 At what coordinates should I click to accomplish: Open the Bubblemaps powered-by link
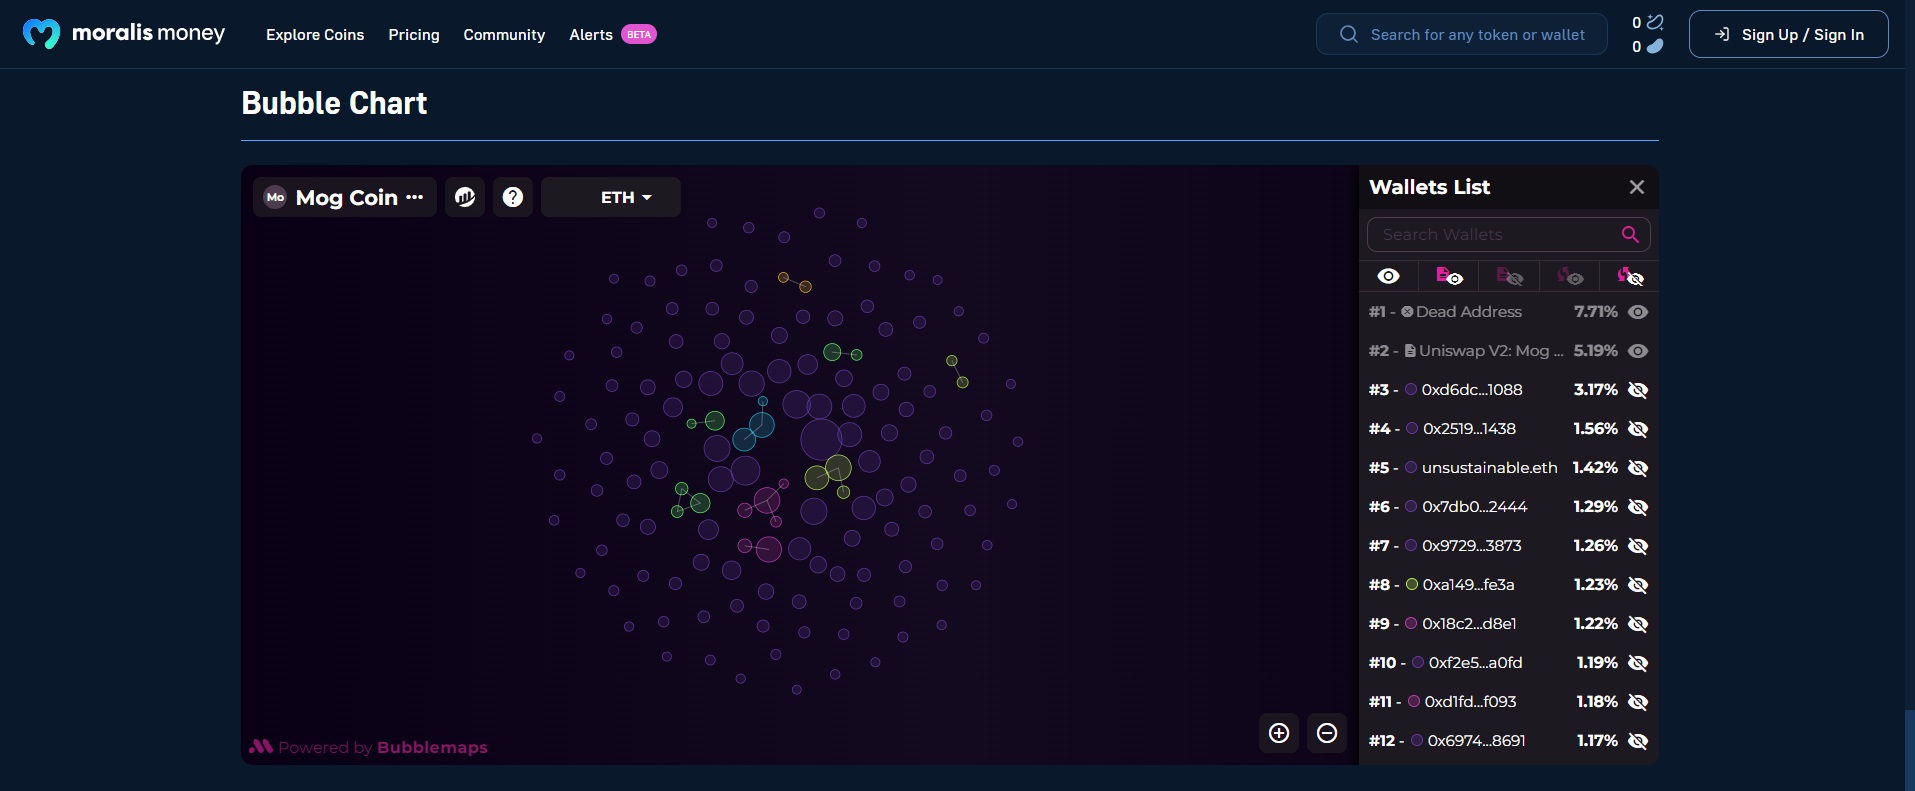(x=368, y=747)
